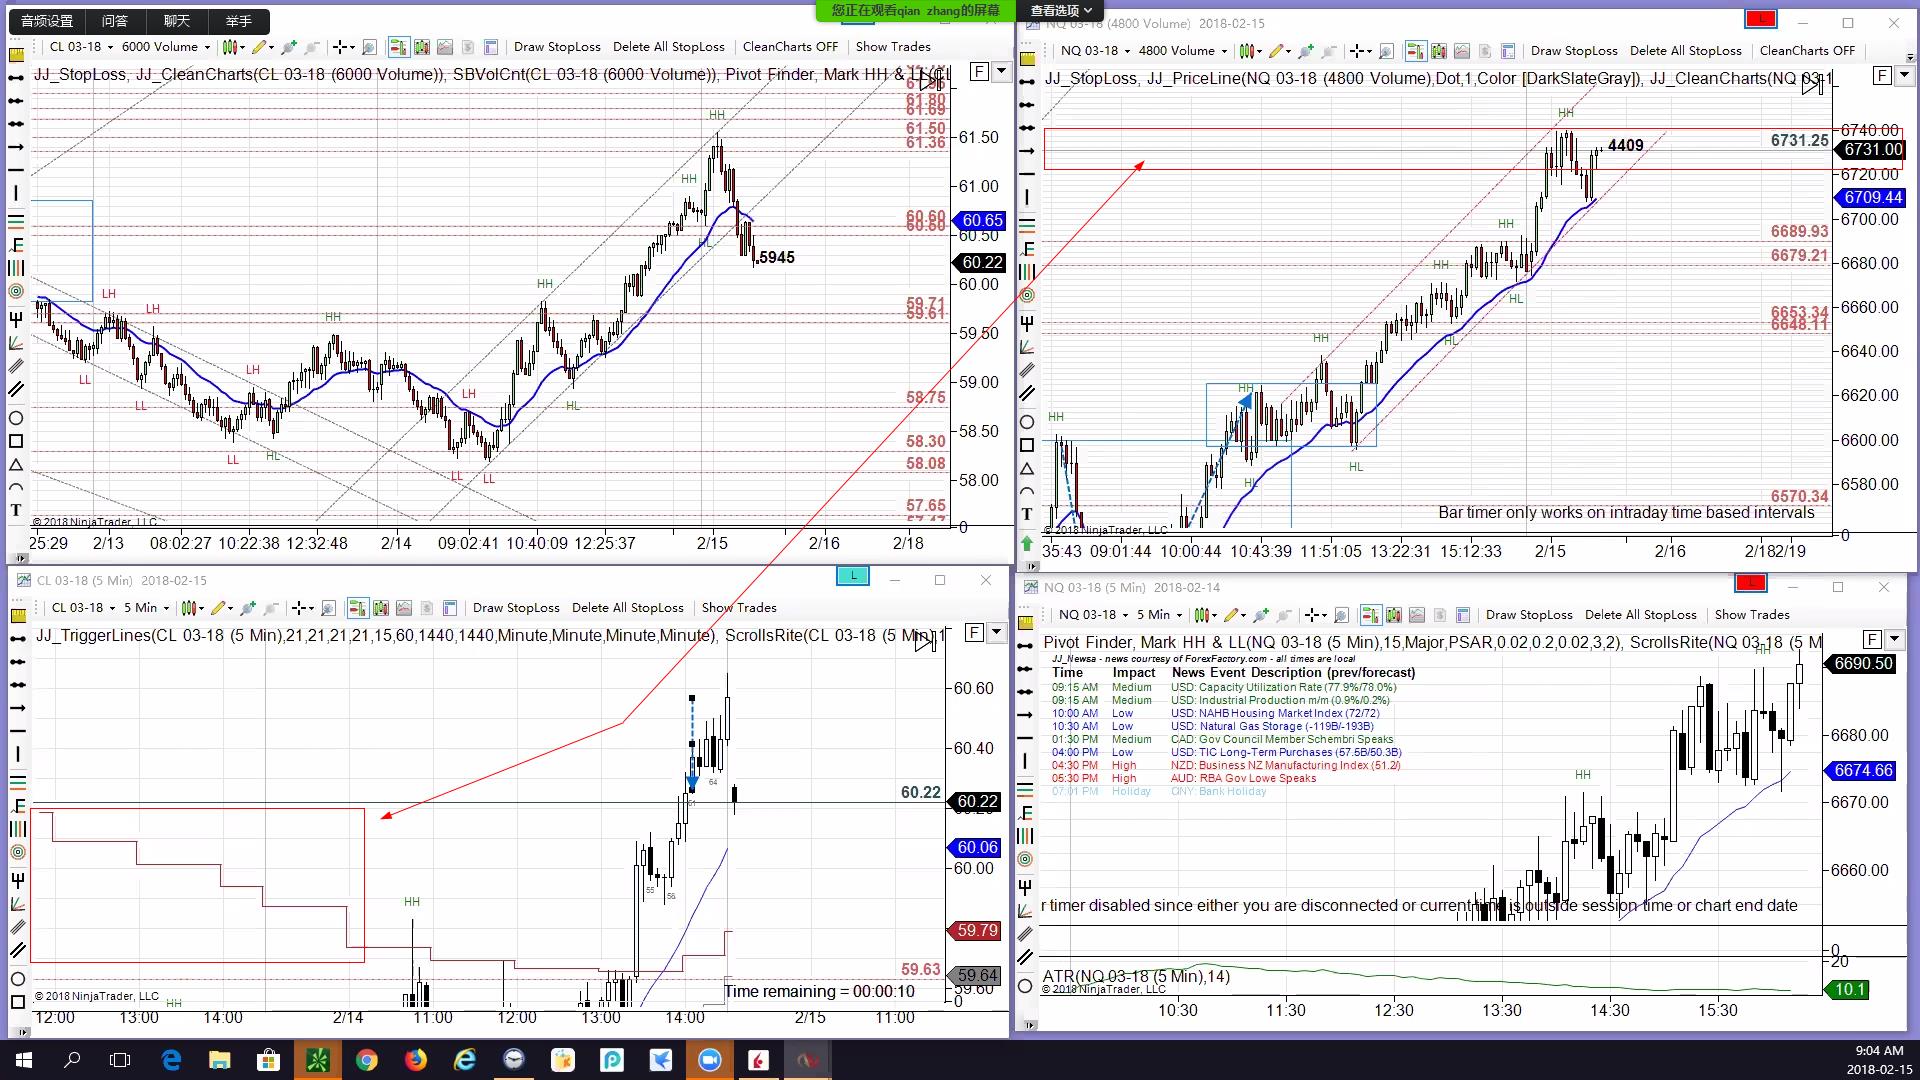Click 举手 raise hand item

(x=239, y=20)
